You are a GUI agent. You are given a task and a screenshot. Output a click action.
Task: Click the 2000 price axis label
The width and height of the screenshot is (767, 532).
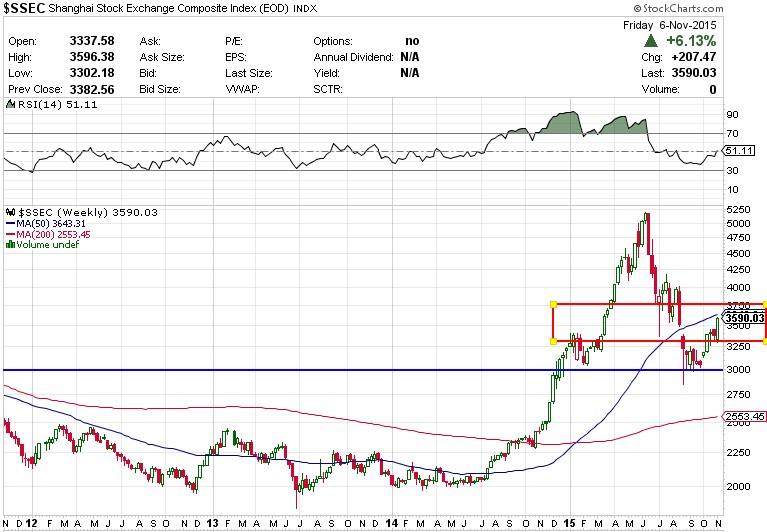coord(738,486)
